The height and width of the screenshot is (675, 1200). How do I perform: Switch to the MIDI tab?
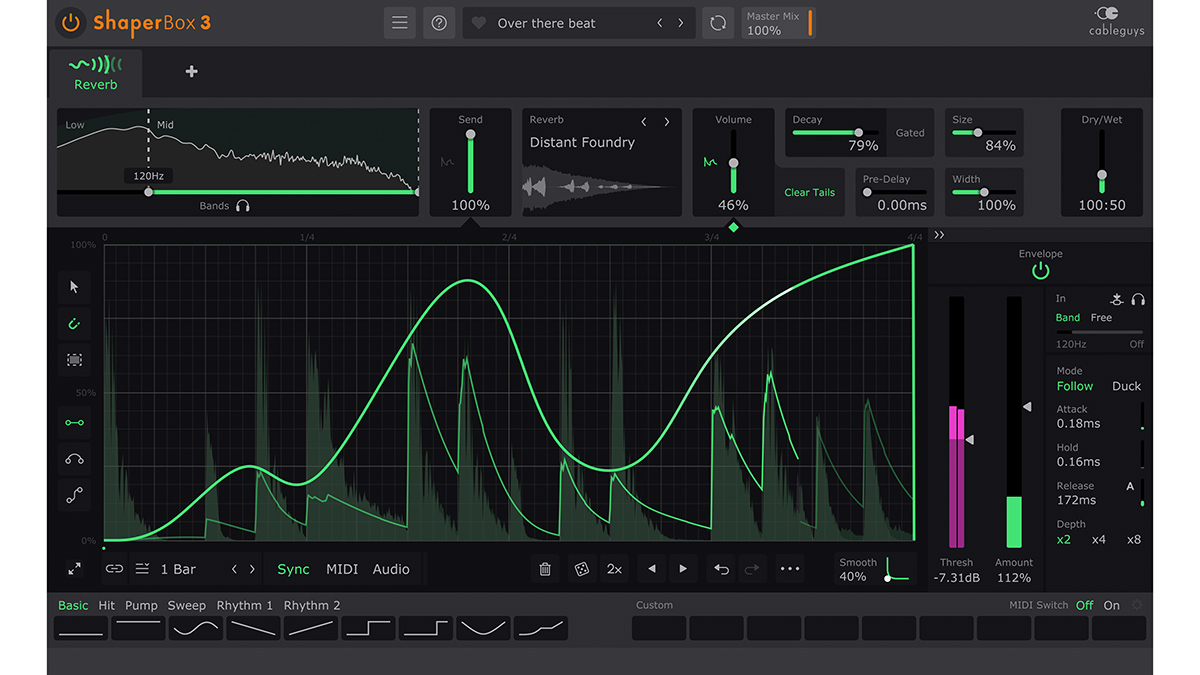point(341,568)
